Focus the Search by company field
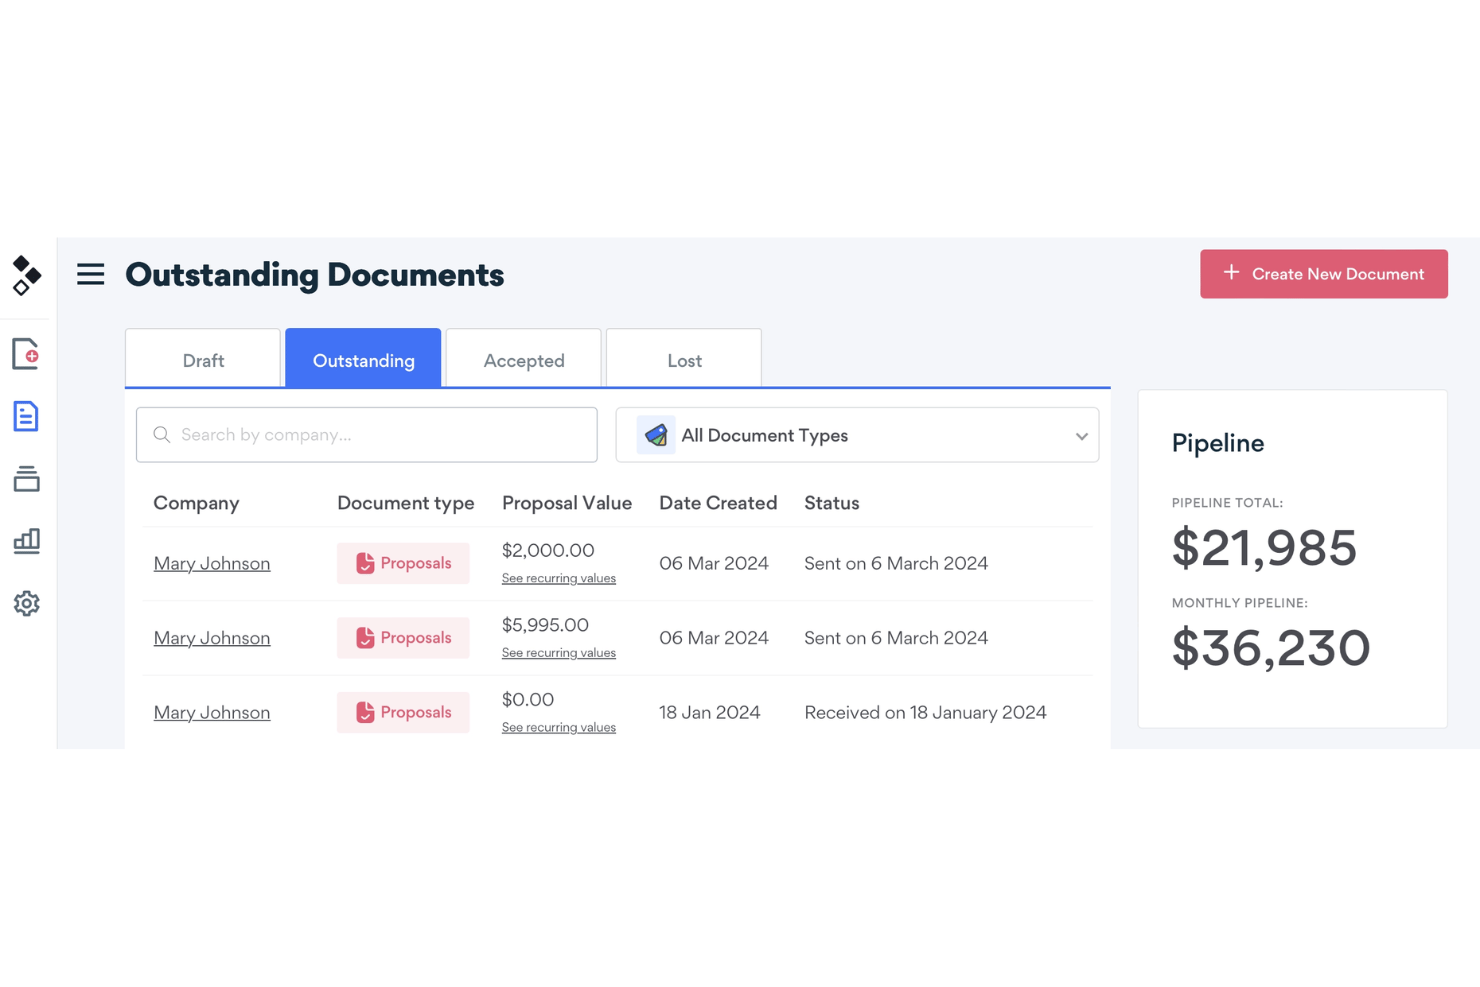The width and height of the screenshot is (1480, 987). pos(367,435)
